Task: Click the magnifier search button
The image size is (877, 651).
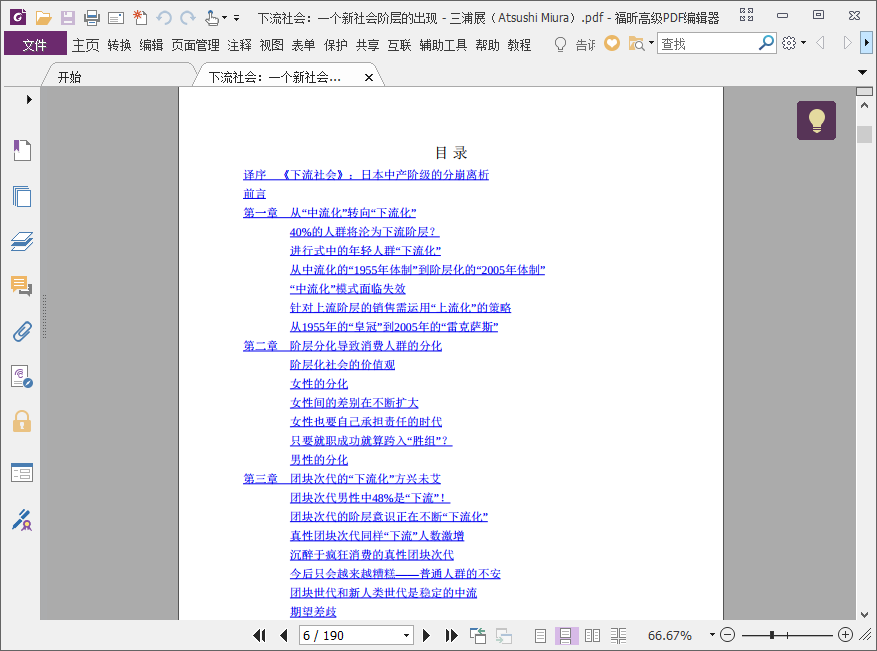Action: click(x=766, y=43)
